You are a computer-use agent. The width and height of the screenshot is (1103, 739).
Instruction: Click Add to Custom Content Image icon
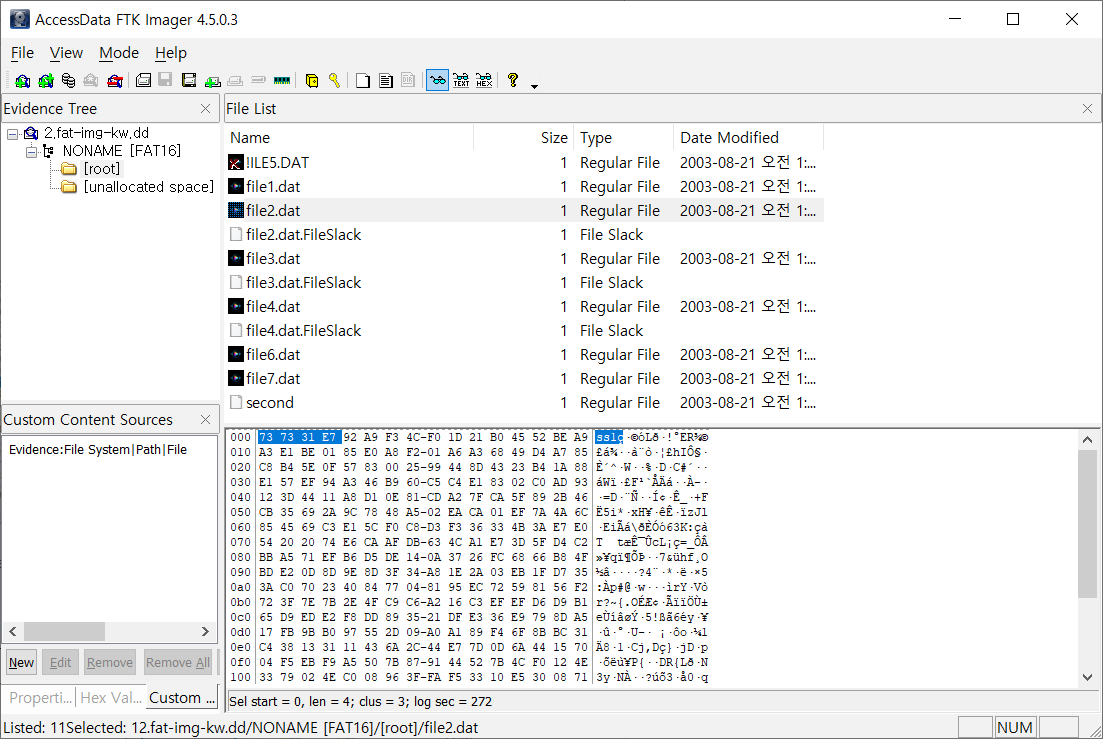[x=212, y=82]
